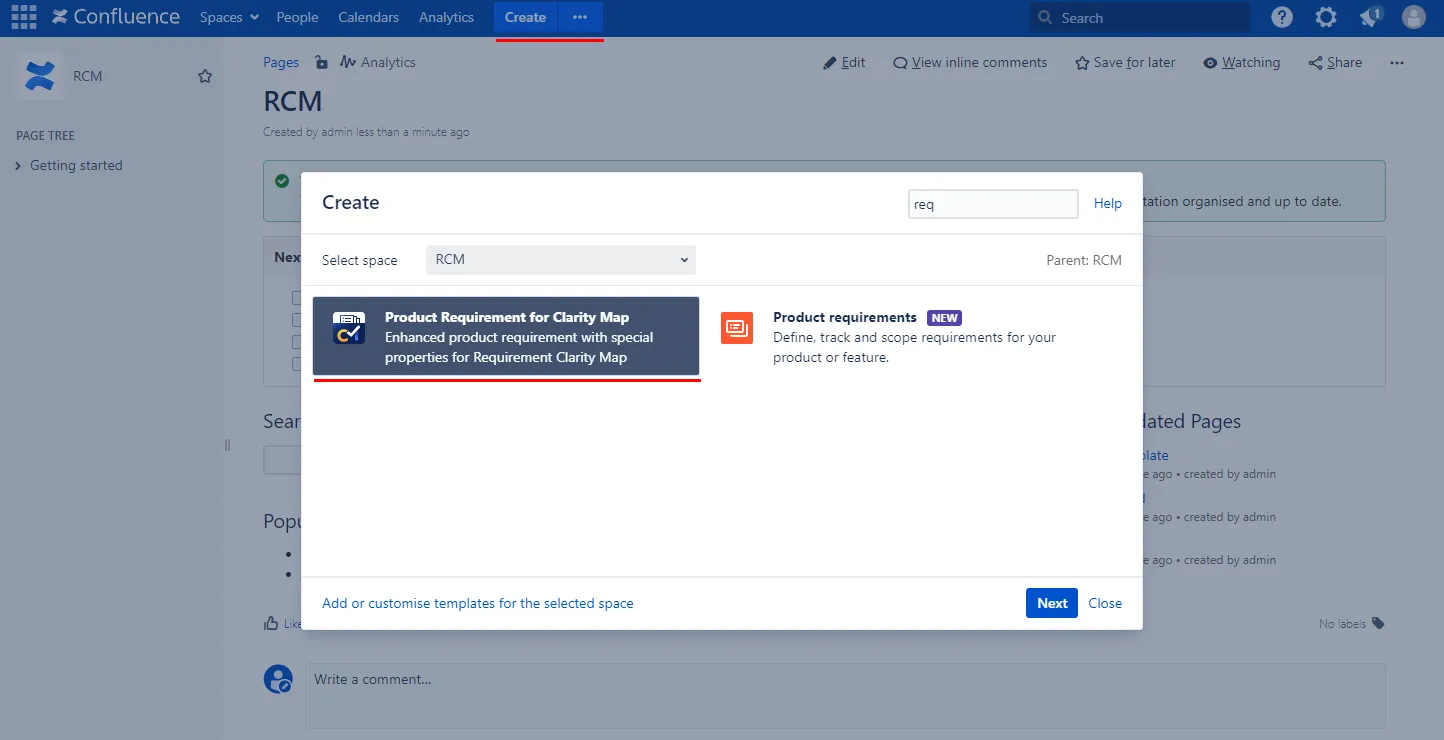Click the commenter avatar beside comment box
Image resolution: width=1444 pixels, height=740 pixels.
278,679
